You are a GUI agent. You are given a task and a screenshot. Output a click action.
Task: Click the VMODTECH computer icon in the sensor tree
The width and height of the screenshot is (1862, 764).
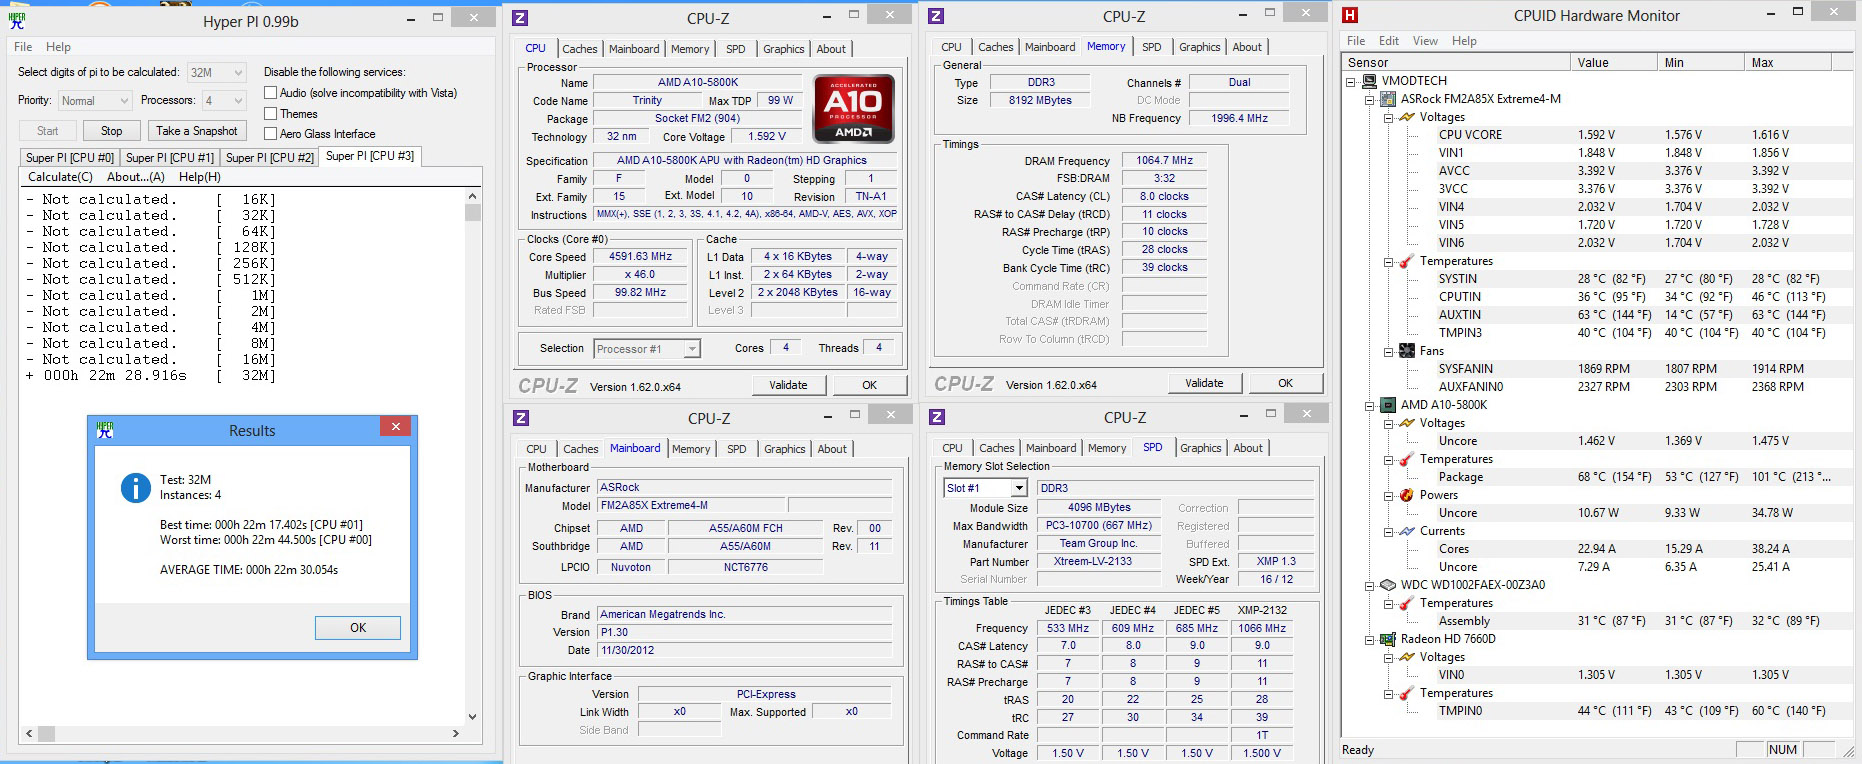point(1370,81)
